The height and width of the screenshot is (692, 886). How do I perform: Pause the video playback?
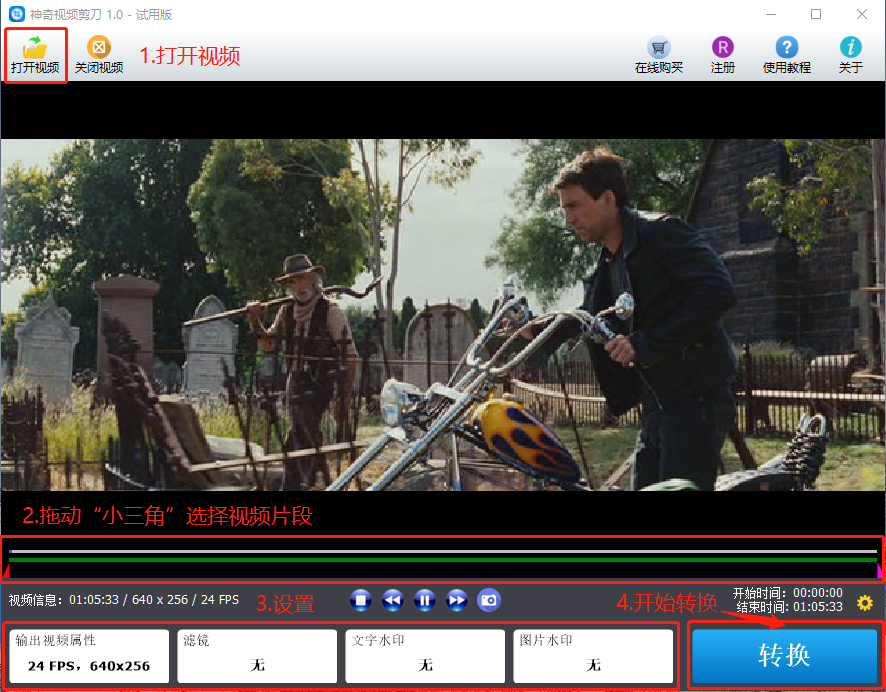(x=425, y=600)
